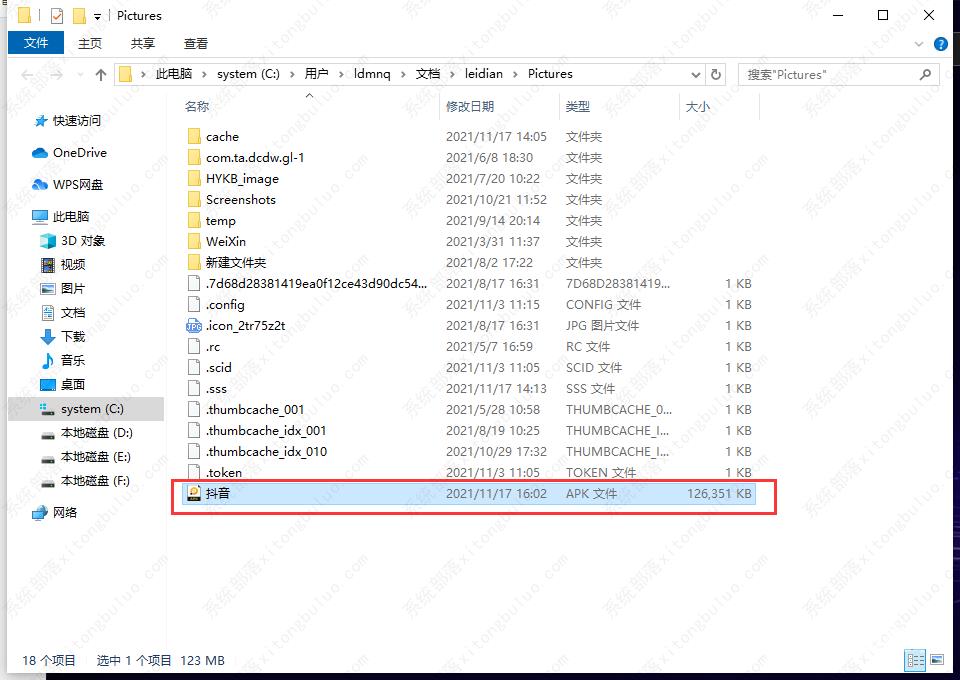Select the 新建文件夹 folder icon

194,263
